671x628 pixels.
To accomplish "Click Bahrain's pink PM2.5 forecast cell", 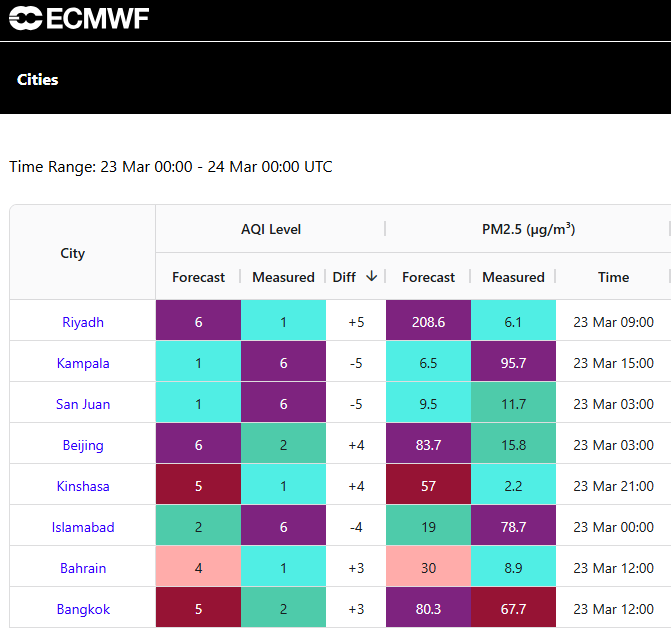I will pyautogui.click(x=428, y=568).
